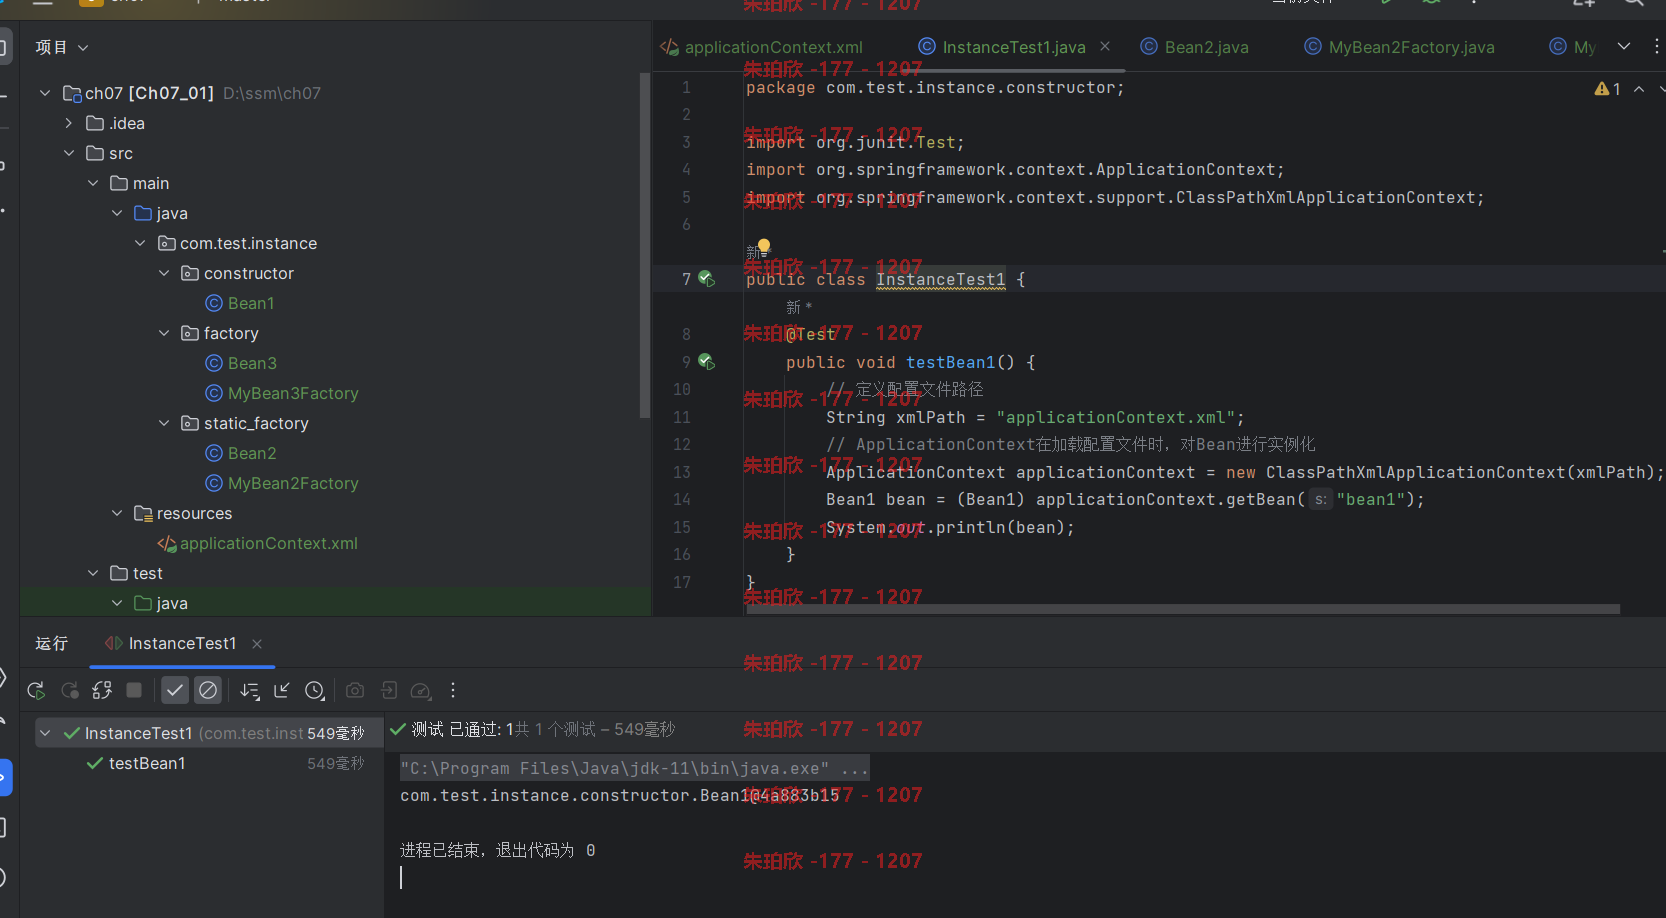Collapse the test folder node
This screenshot has width=1666, height=918.
coord(93,573)
